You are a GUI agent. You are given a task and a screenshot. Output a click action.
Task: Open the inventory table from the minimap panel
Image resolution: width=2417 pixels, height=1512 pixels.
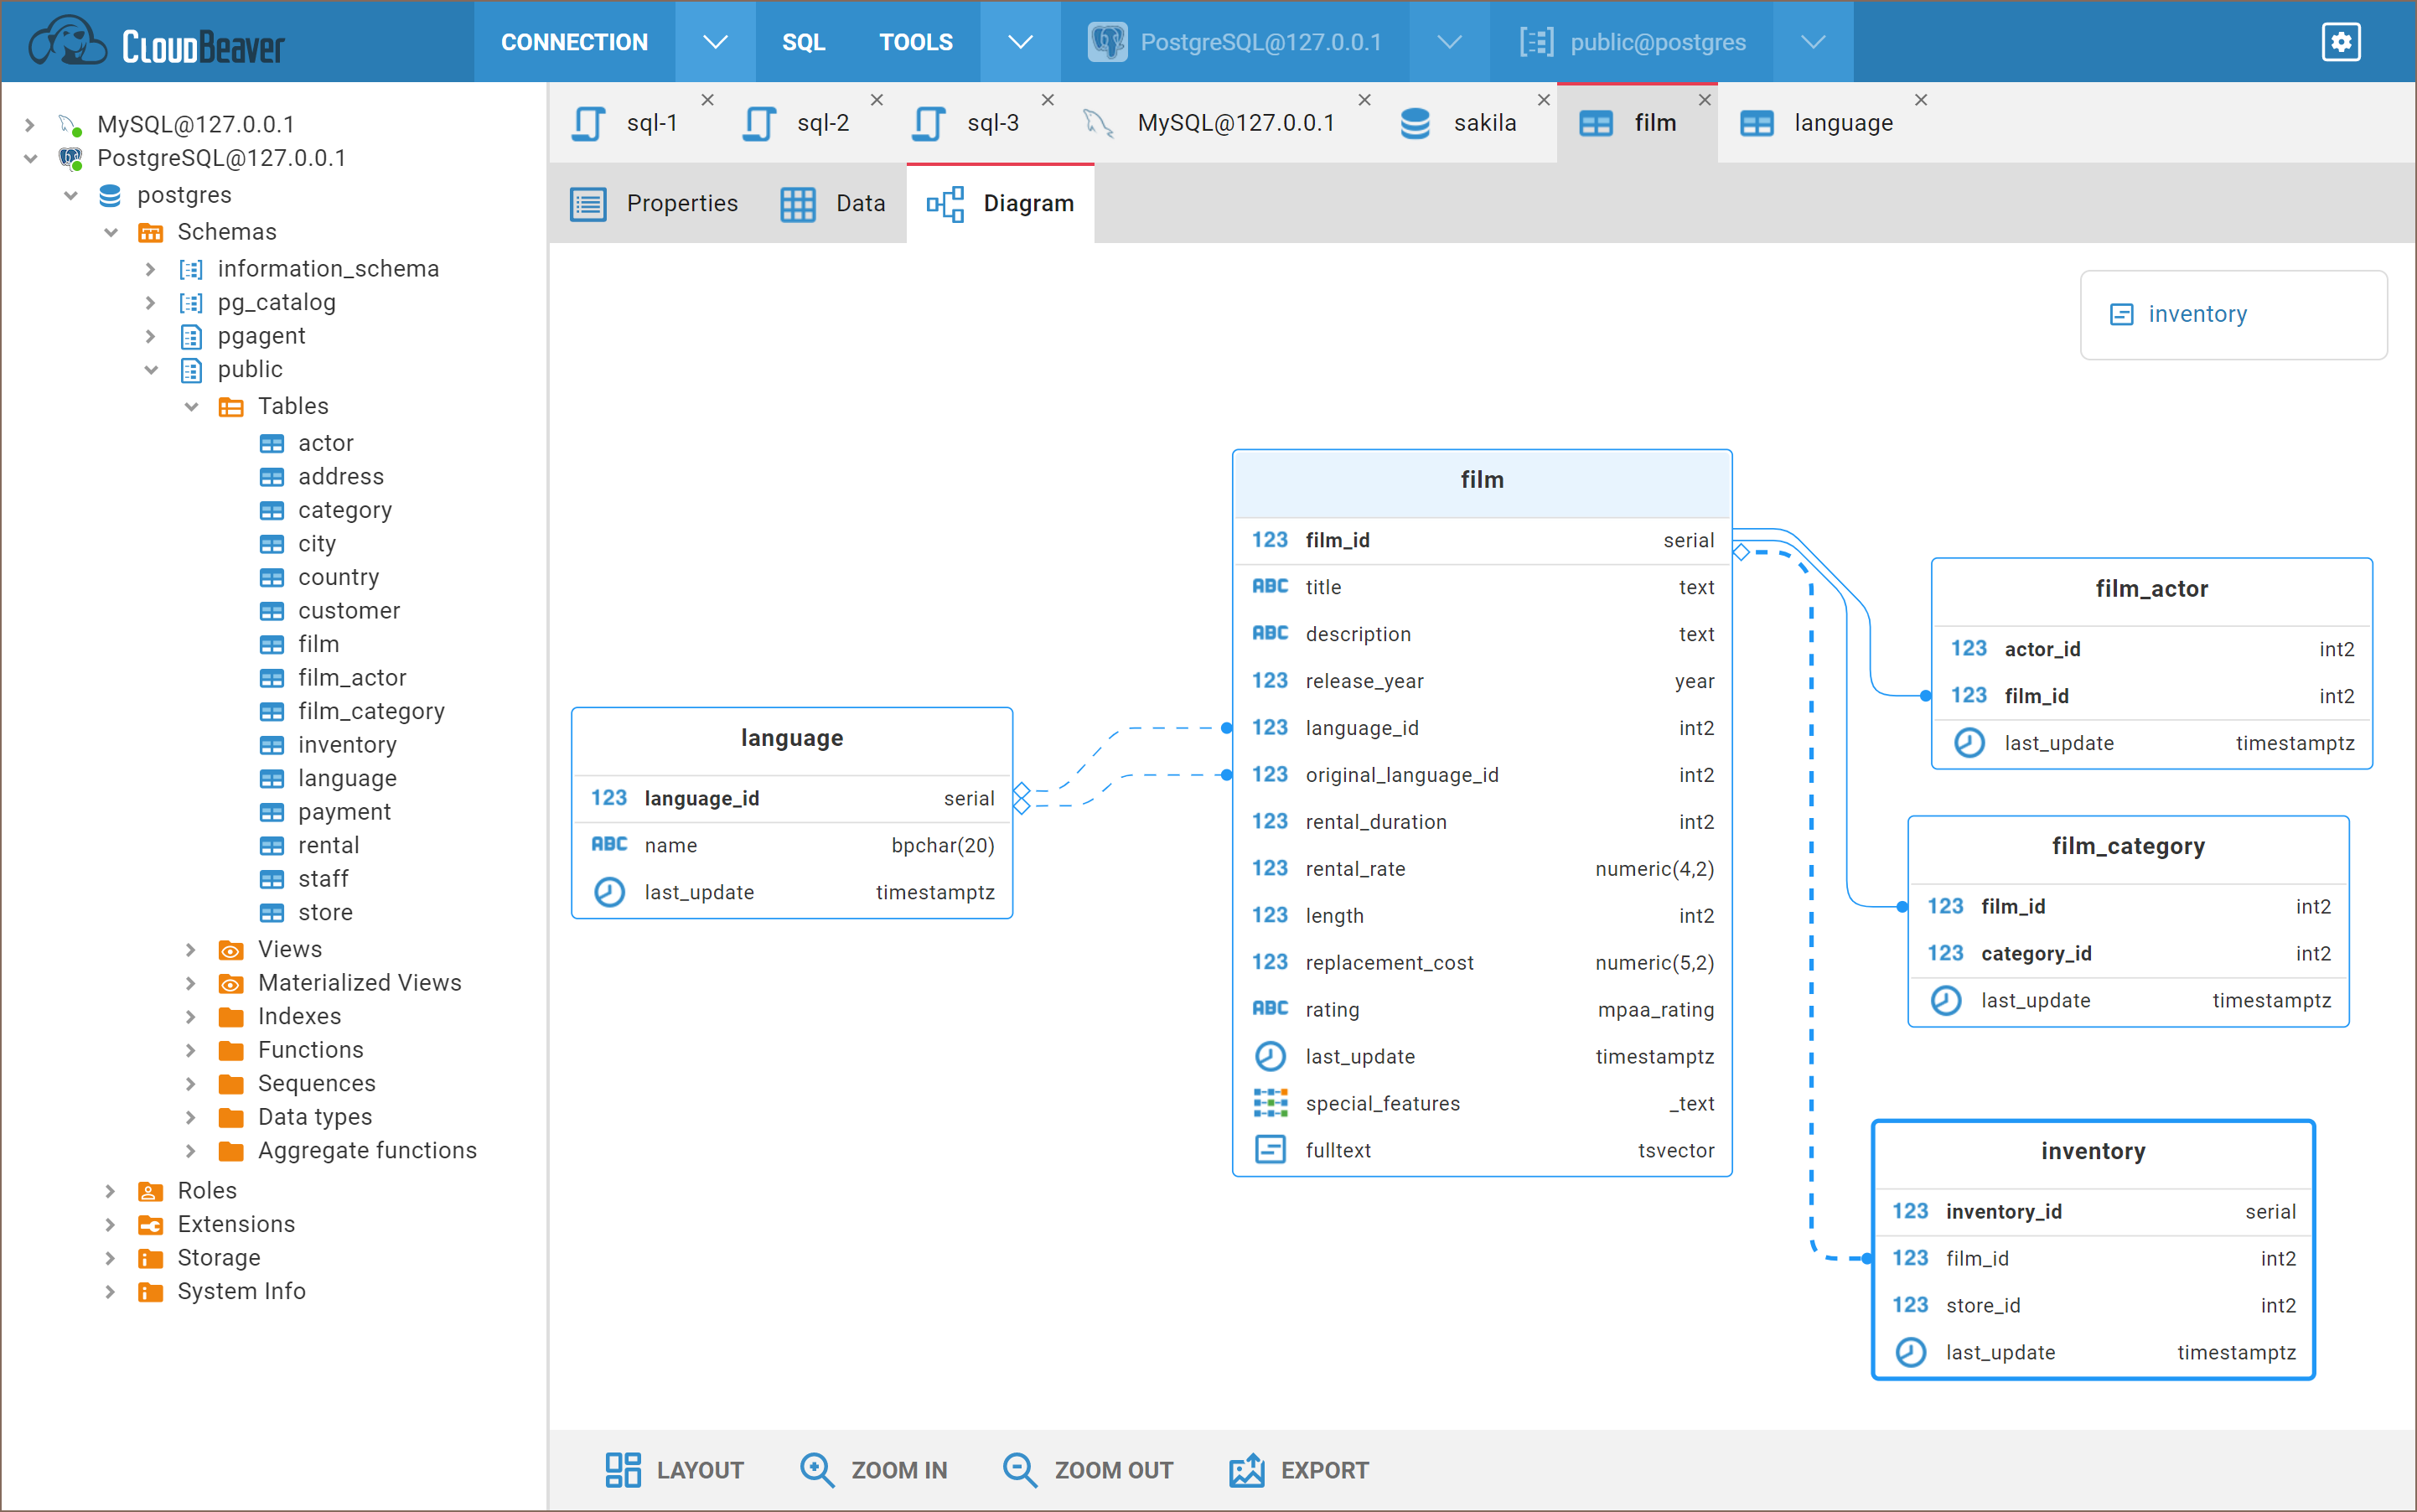click(x=2196, y=314)
